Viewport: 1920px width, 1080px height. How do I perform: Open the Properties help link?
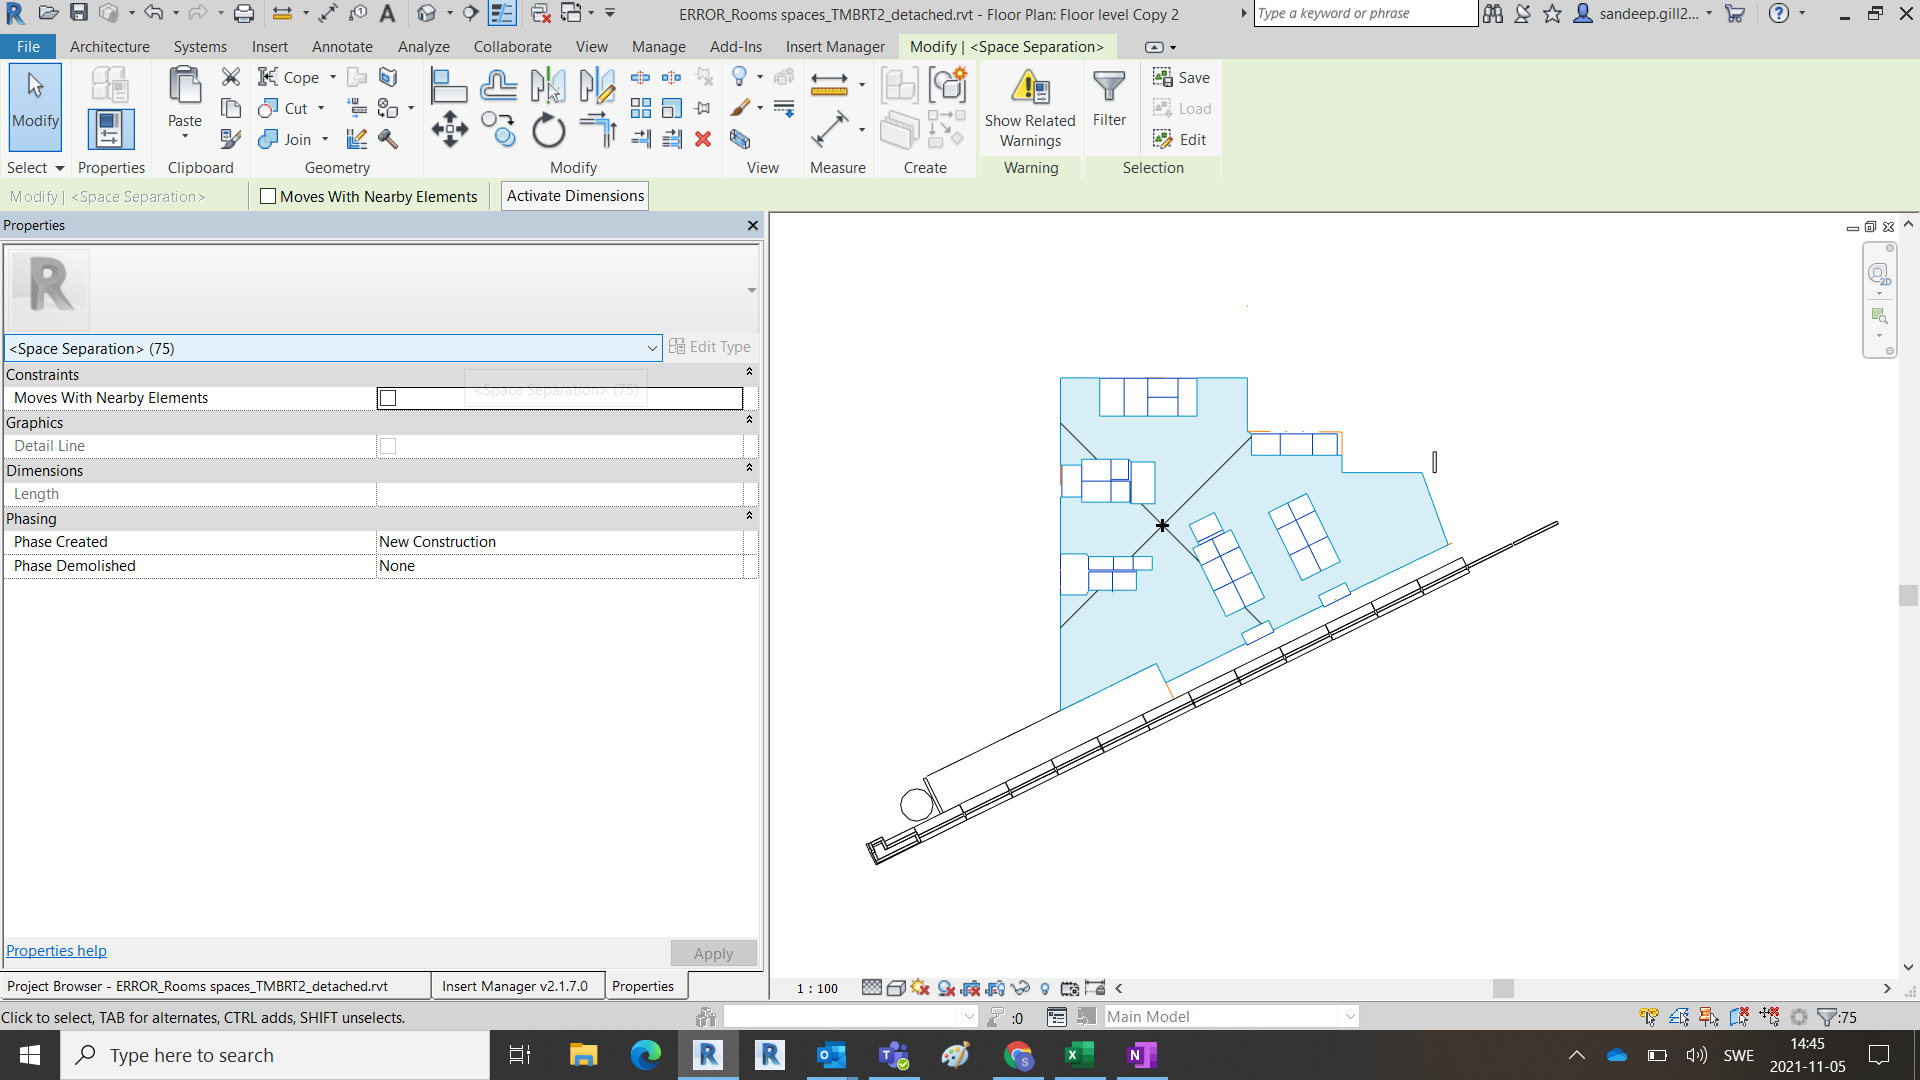[x=56, y=951]
